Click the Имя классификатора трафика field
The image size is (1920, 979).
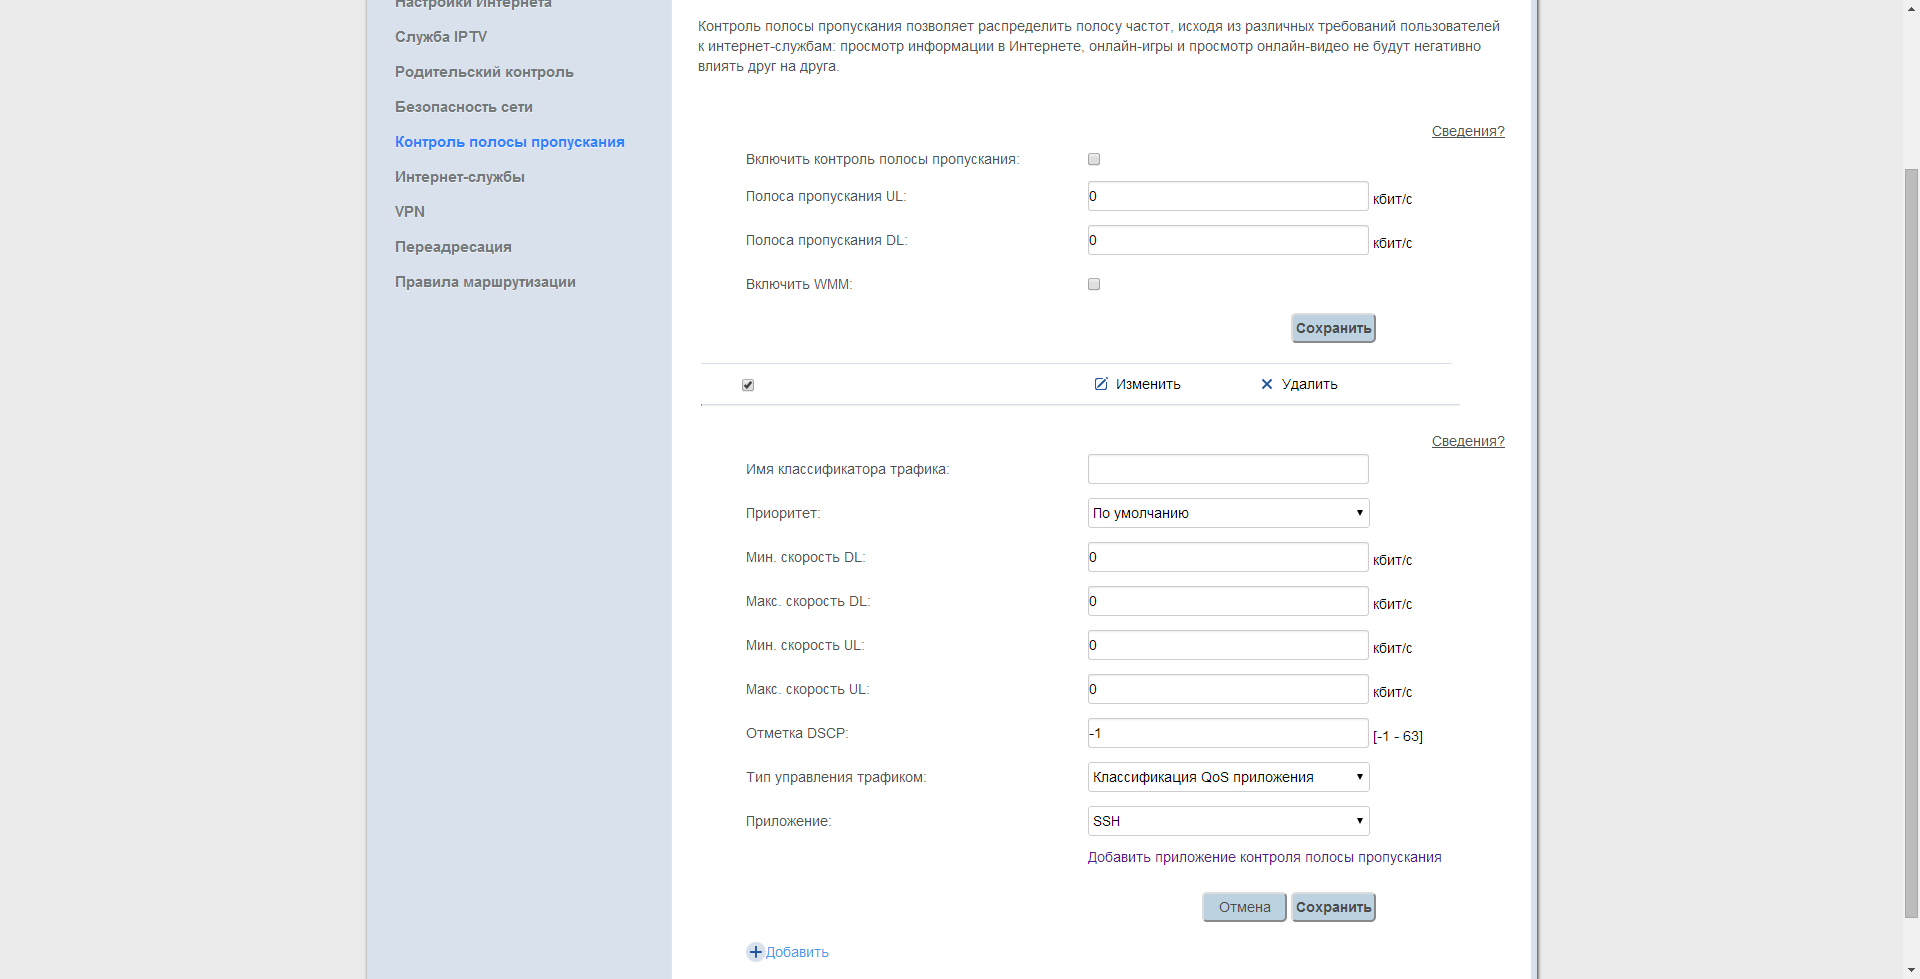click(x=1228, y=469)
